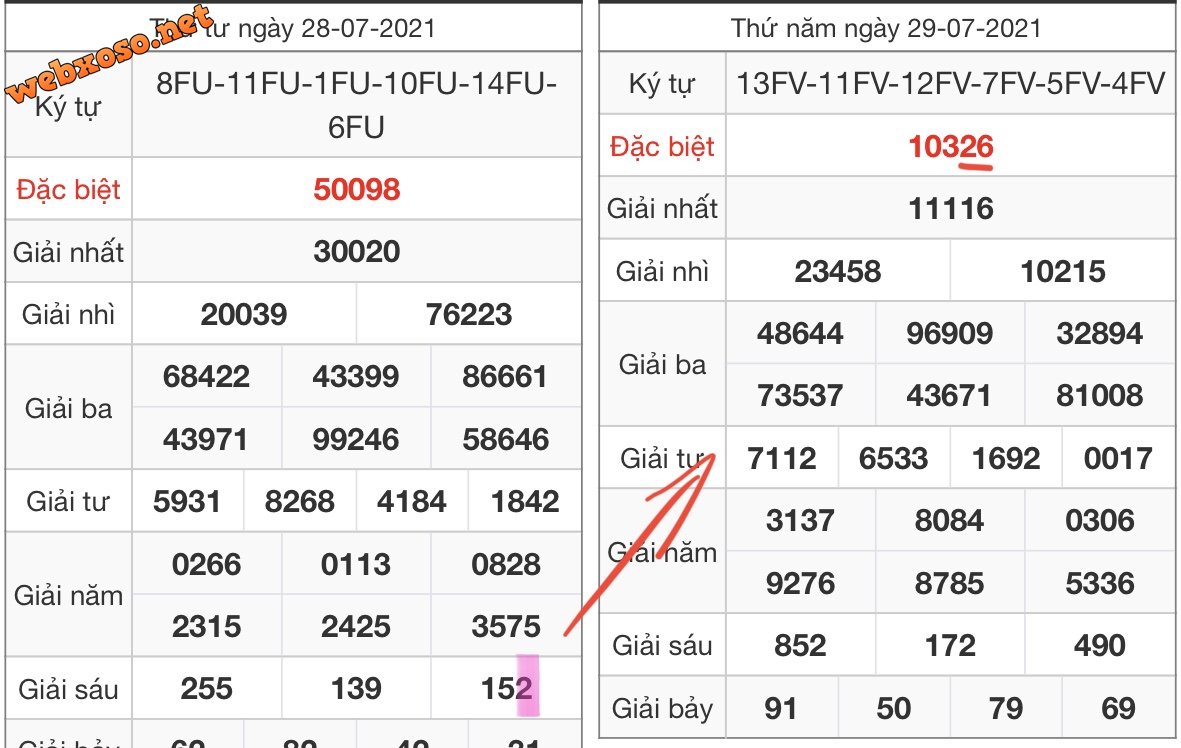1181x748 pixels.
Task: Select first prize number 30020
Action: (356, 251)
